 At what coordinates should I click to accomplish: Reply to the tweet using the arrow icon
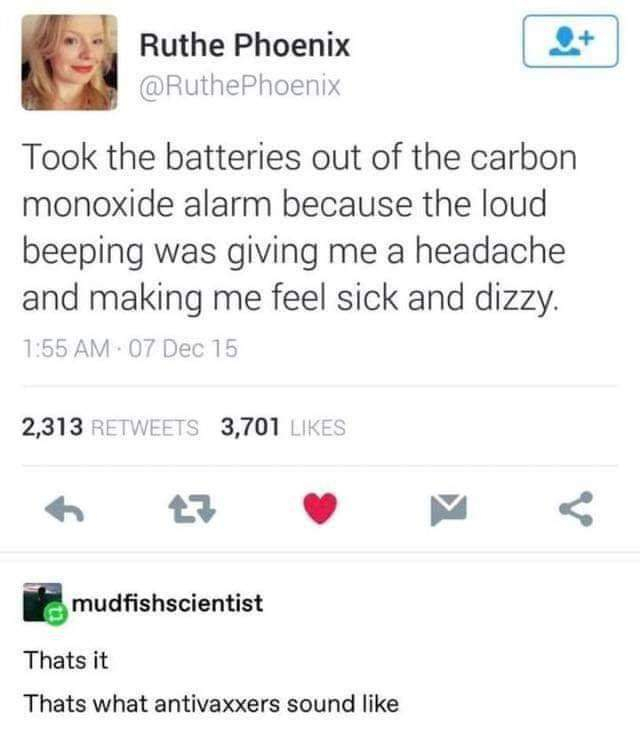click(64, 510)
